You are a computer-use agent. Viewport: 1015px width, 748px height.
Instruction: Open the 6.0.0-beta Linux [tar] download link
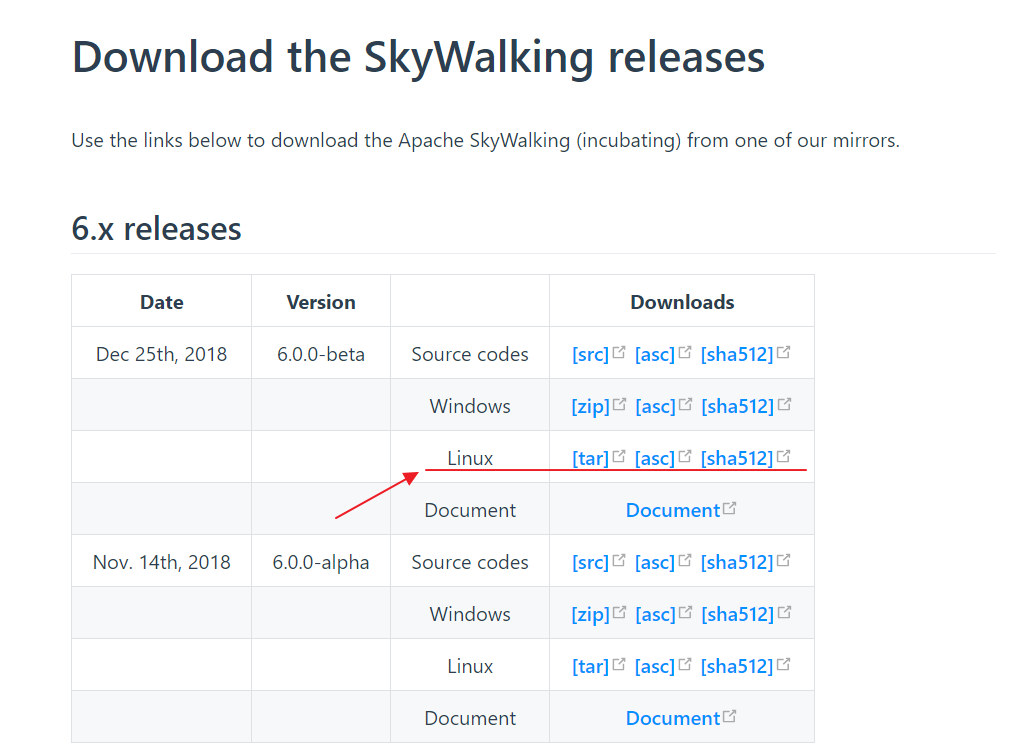590,458
